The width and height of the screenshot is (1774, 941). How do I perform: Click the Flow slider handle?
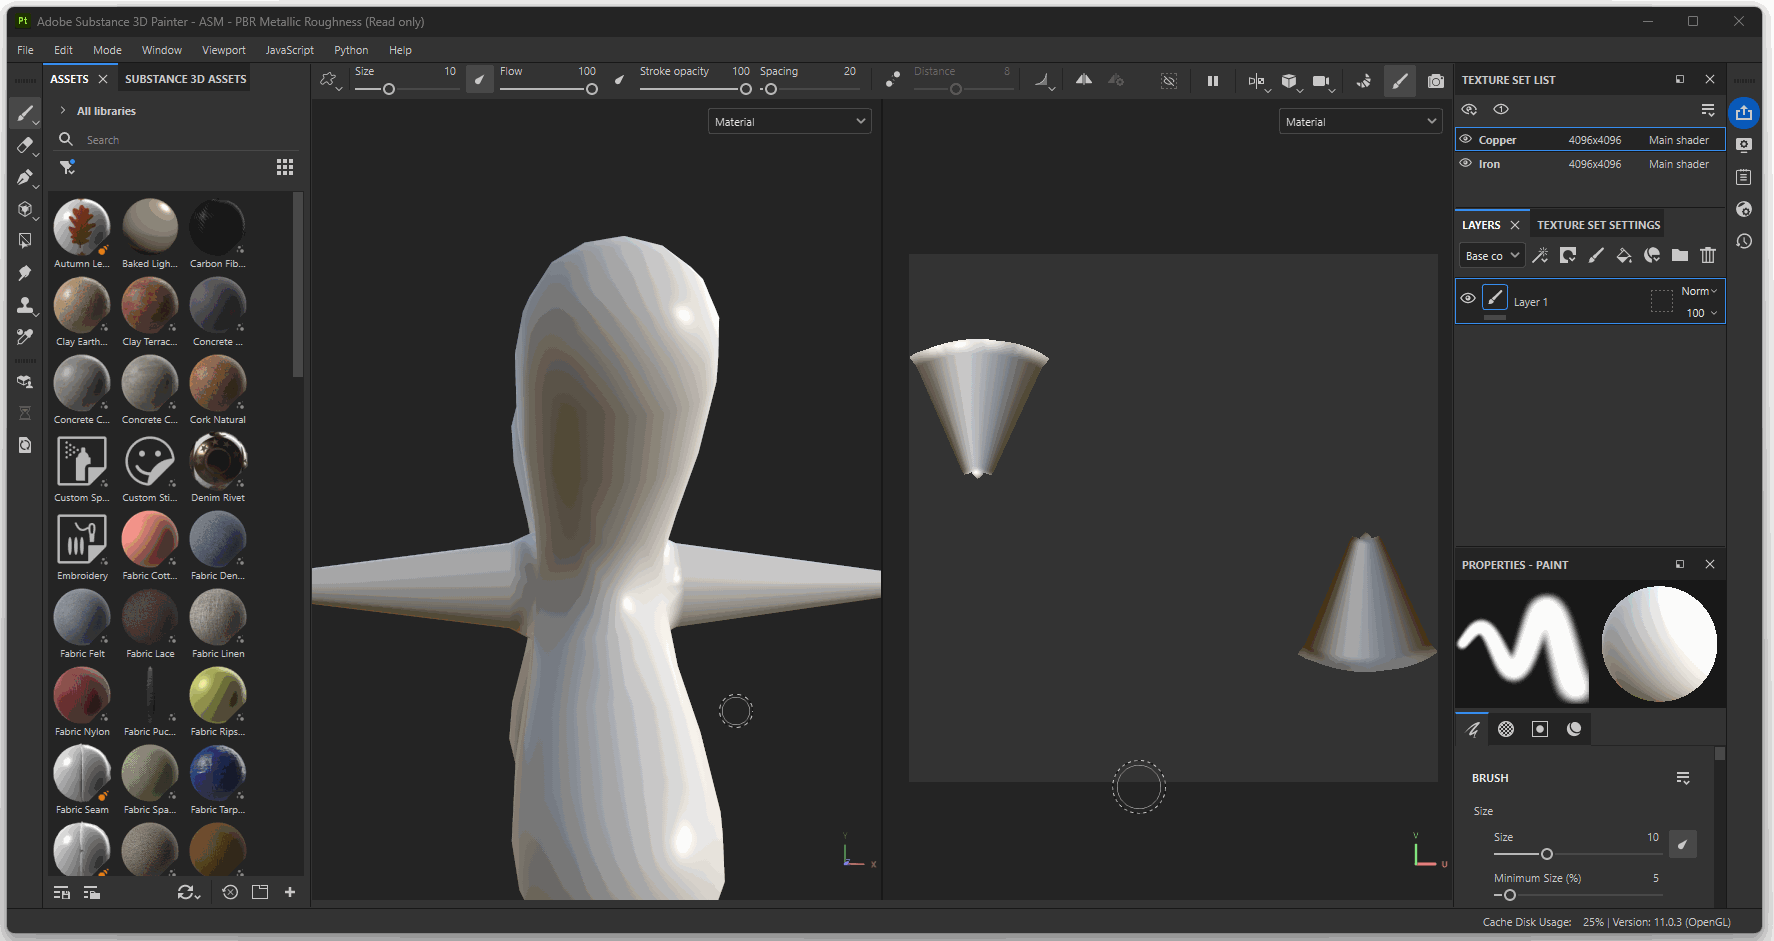(x=592, y=89)
